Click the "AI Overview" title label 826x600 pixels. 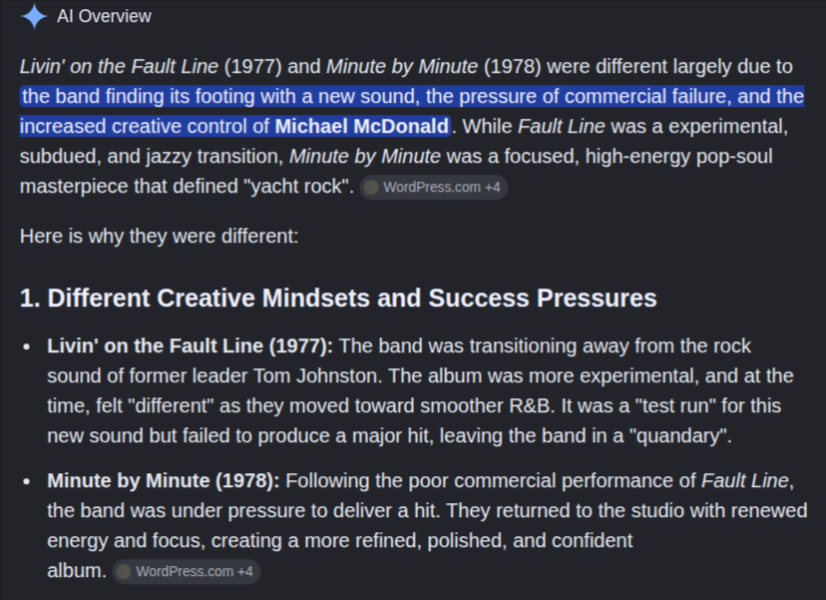coord(104,16)
